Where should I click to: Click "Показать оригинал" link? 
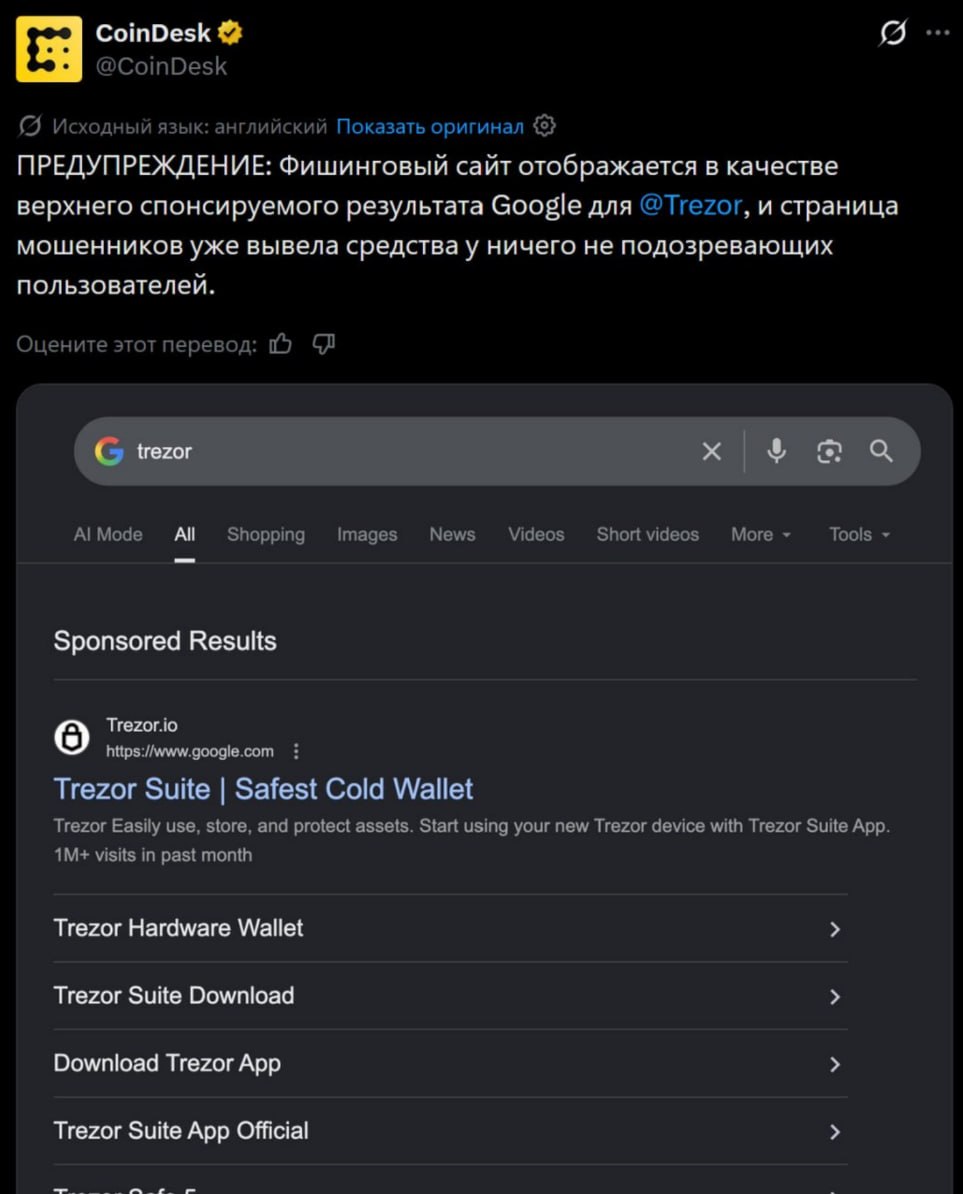click(x=430, y=126)
